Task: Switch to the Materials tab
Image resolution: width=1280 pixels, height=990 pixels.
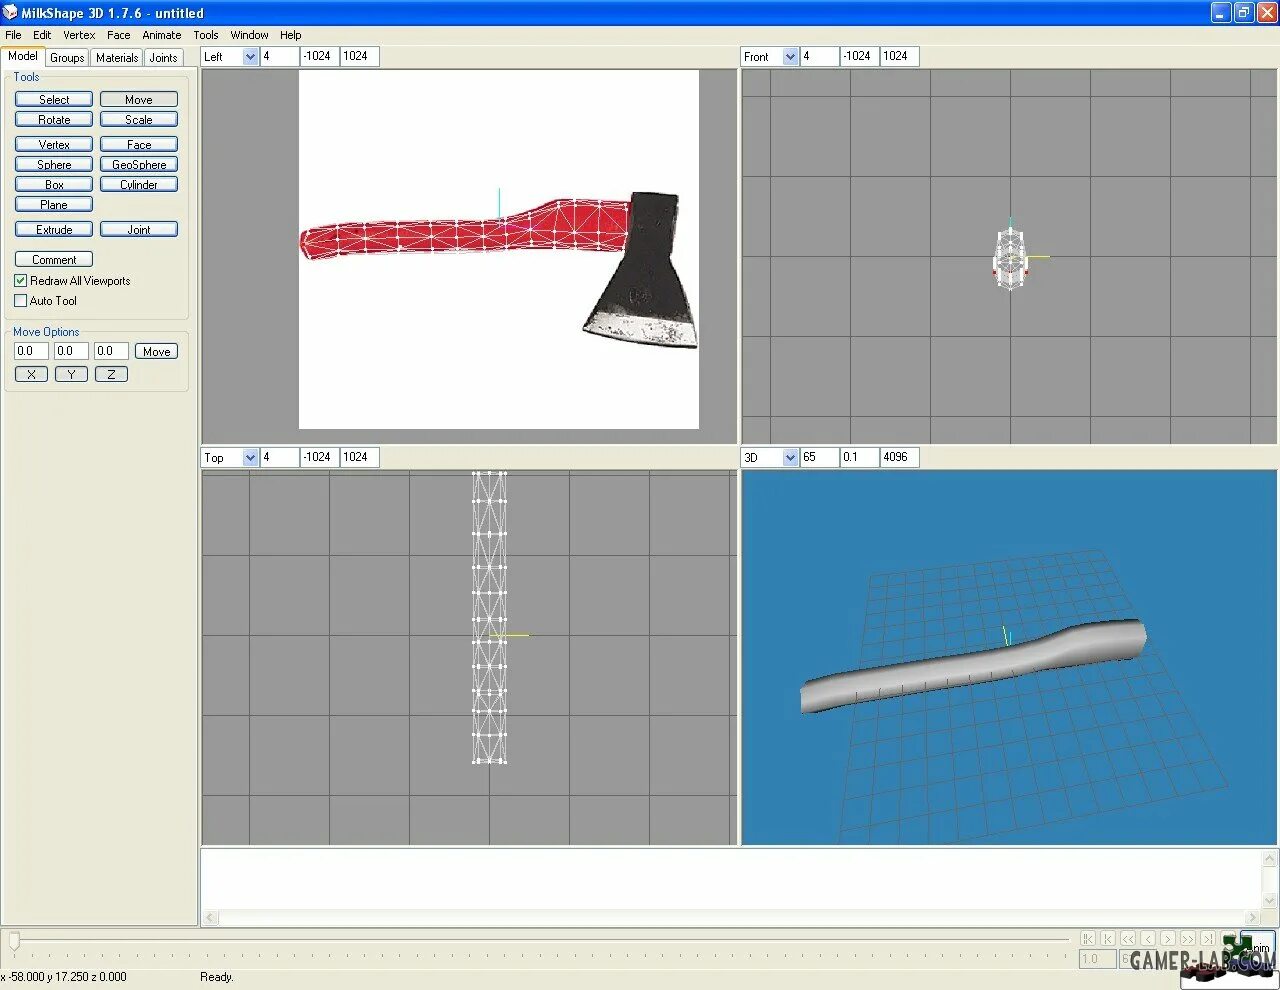Action: pos(117,58)
